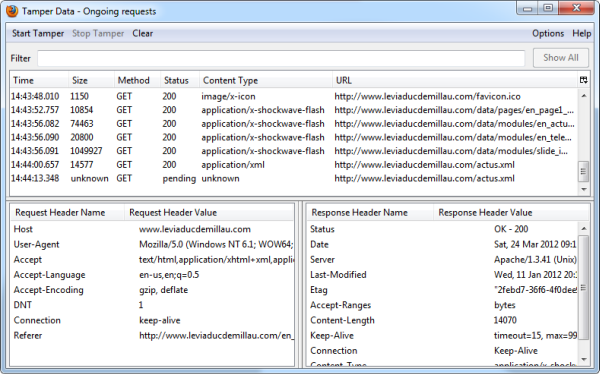Sort requests by Size column
Image resolution: width=600 pixels, height=374 pixels.
pyautogui.click(x=91, y=80)
